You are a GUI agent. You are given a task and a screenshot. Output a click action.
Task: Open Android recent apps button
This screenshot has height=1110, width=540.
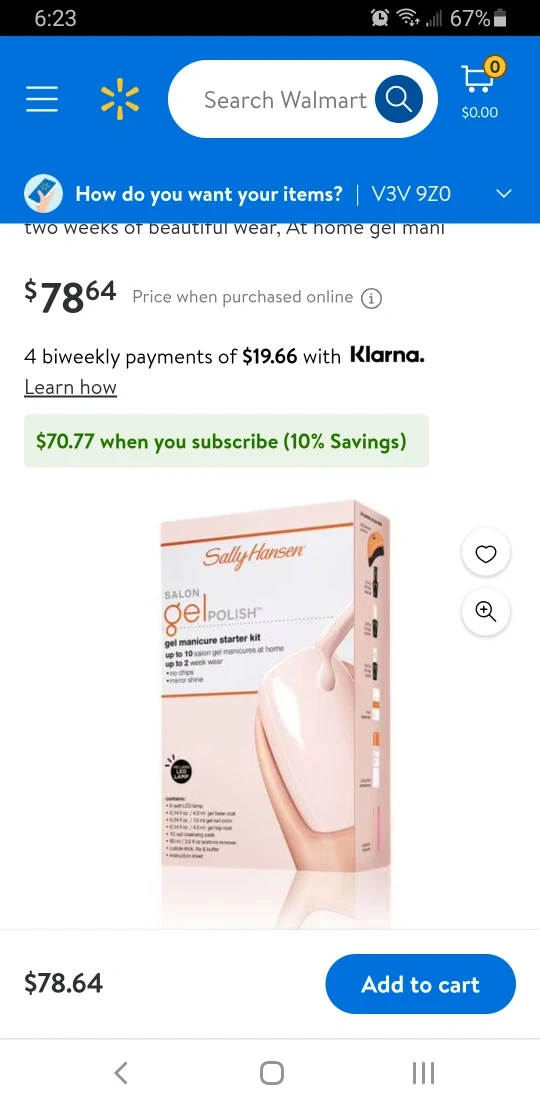point(423,1072)
